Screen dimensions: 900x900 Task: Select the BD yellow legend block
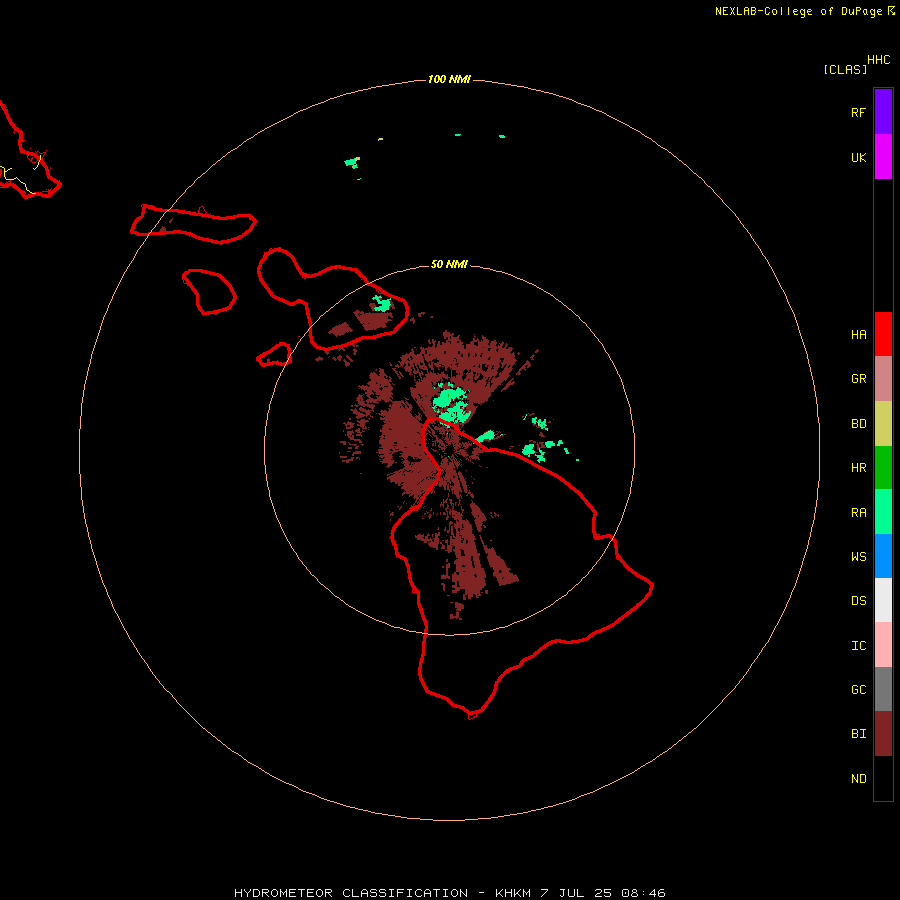pyautogui.click(x=883, y=423)
